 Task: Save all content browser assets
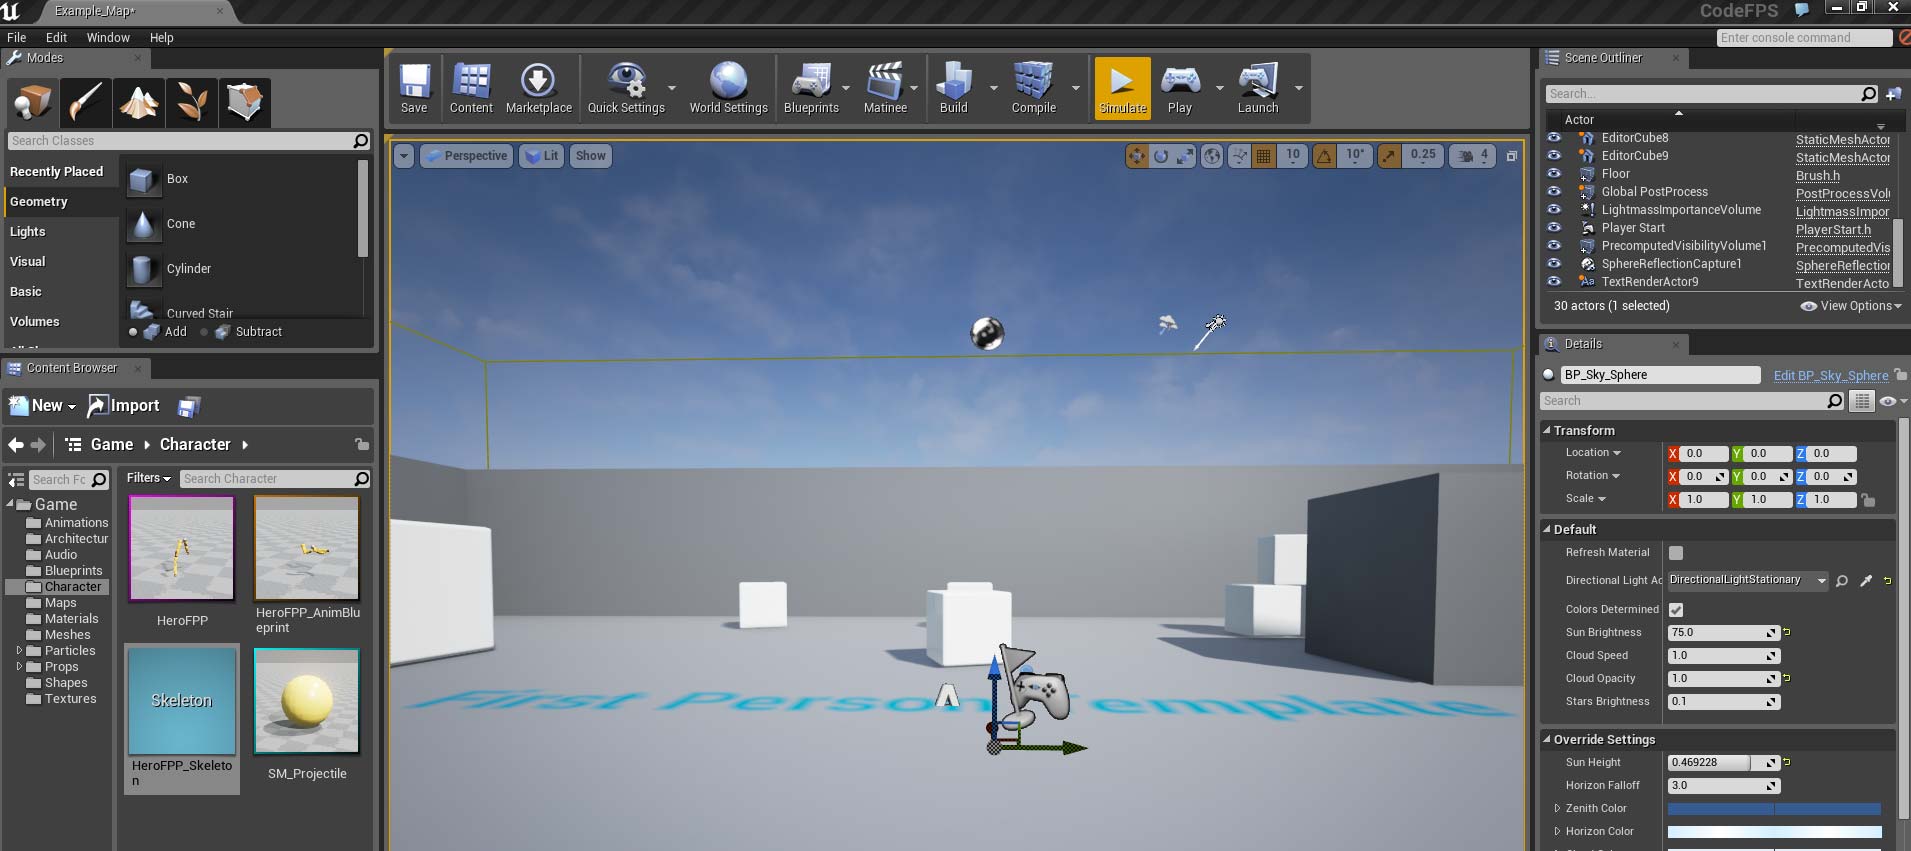[x=188, y=406]
